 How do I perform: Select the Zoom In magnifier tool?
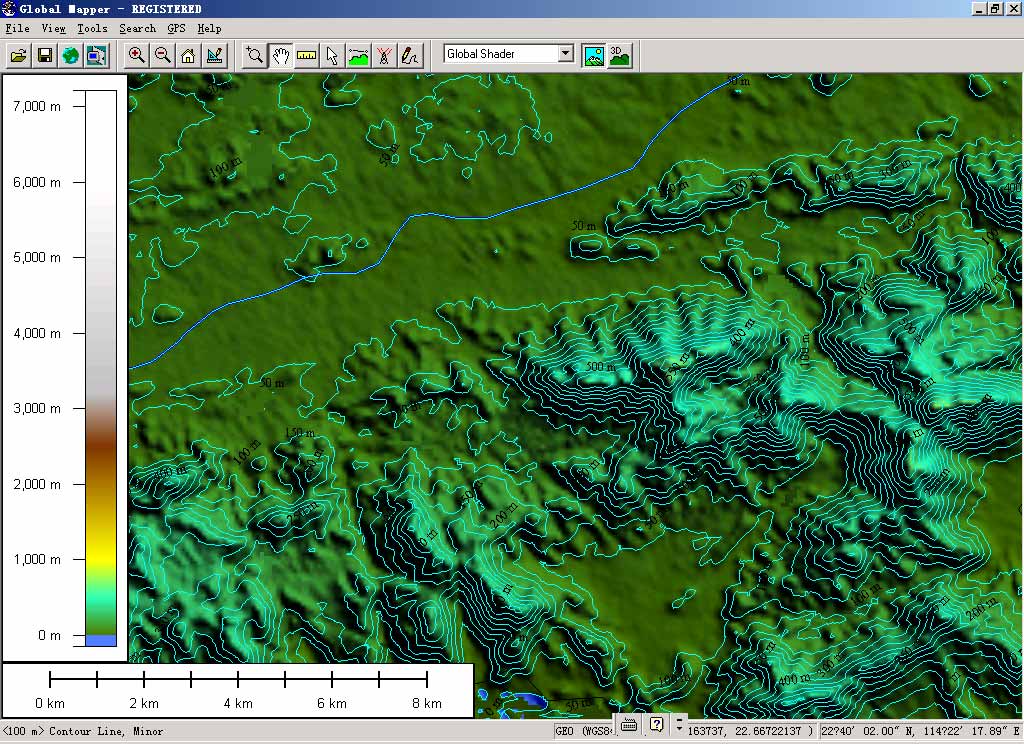coord(137,55)
